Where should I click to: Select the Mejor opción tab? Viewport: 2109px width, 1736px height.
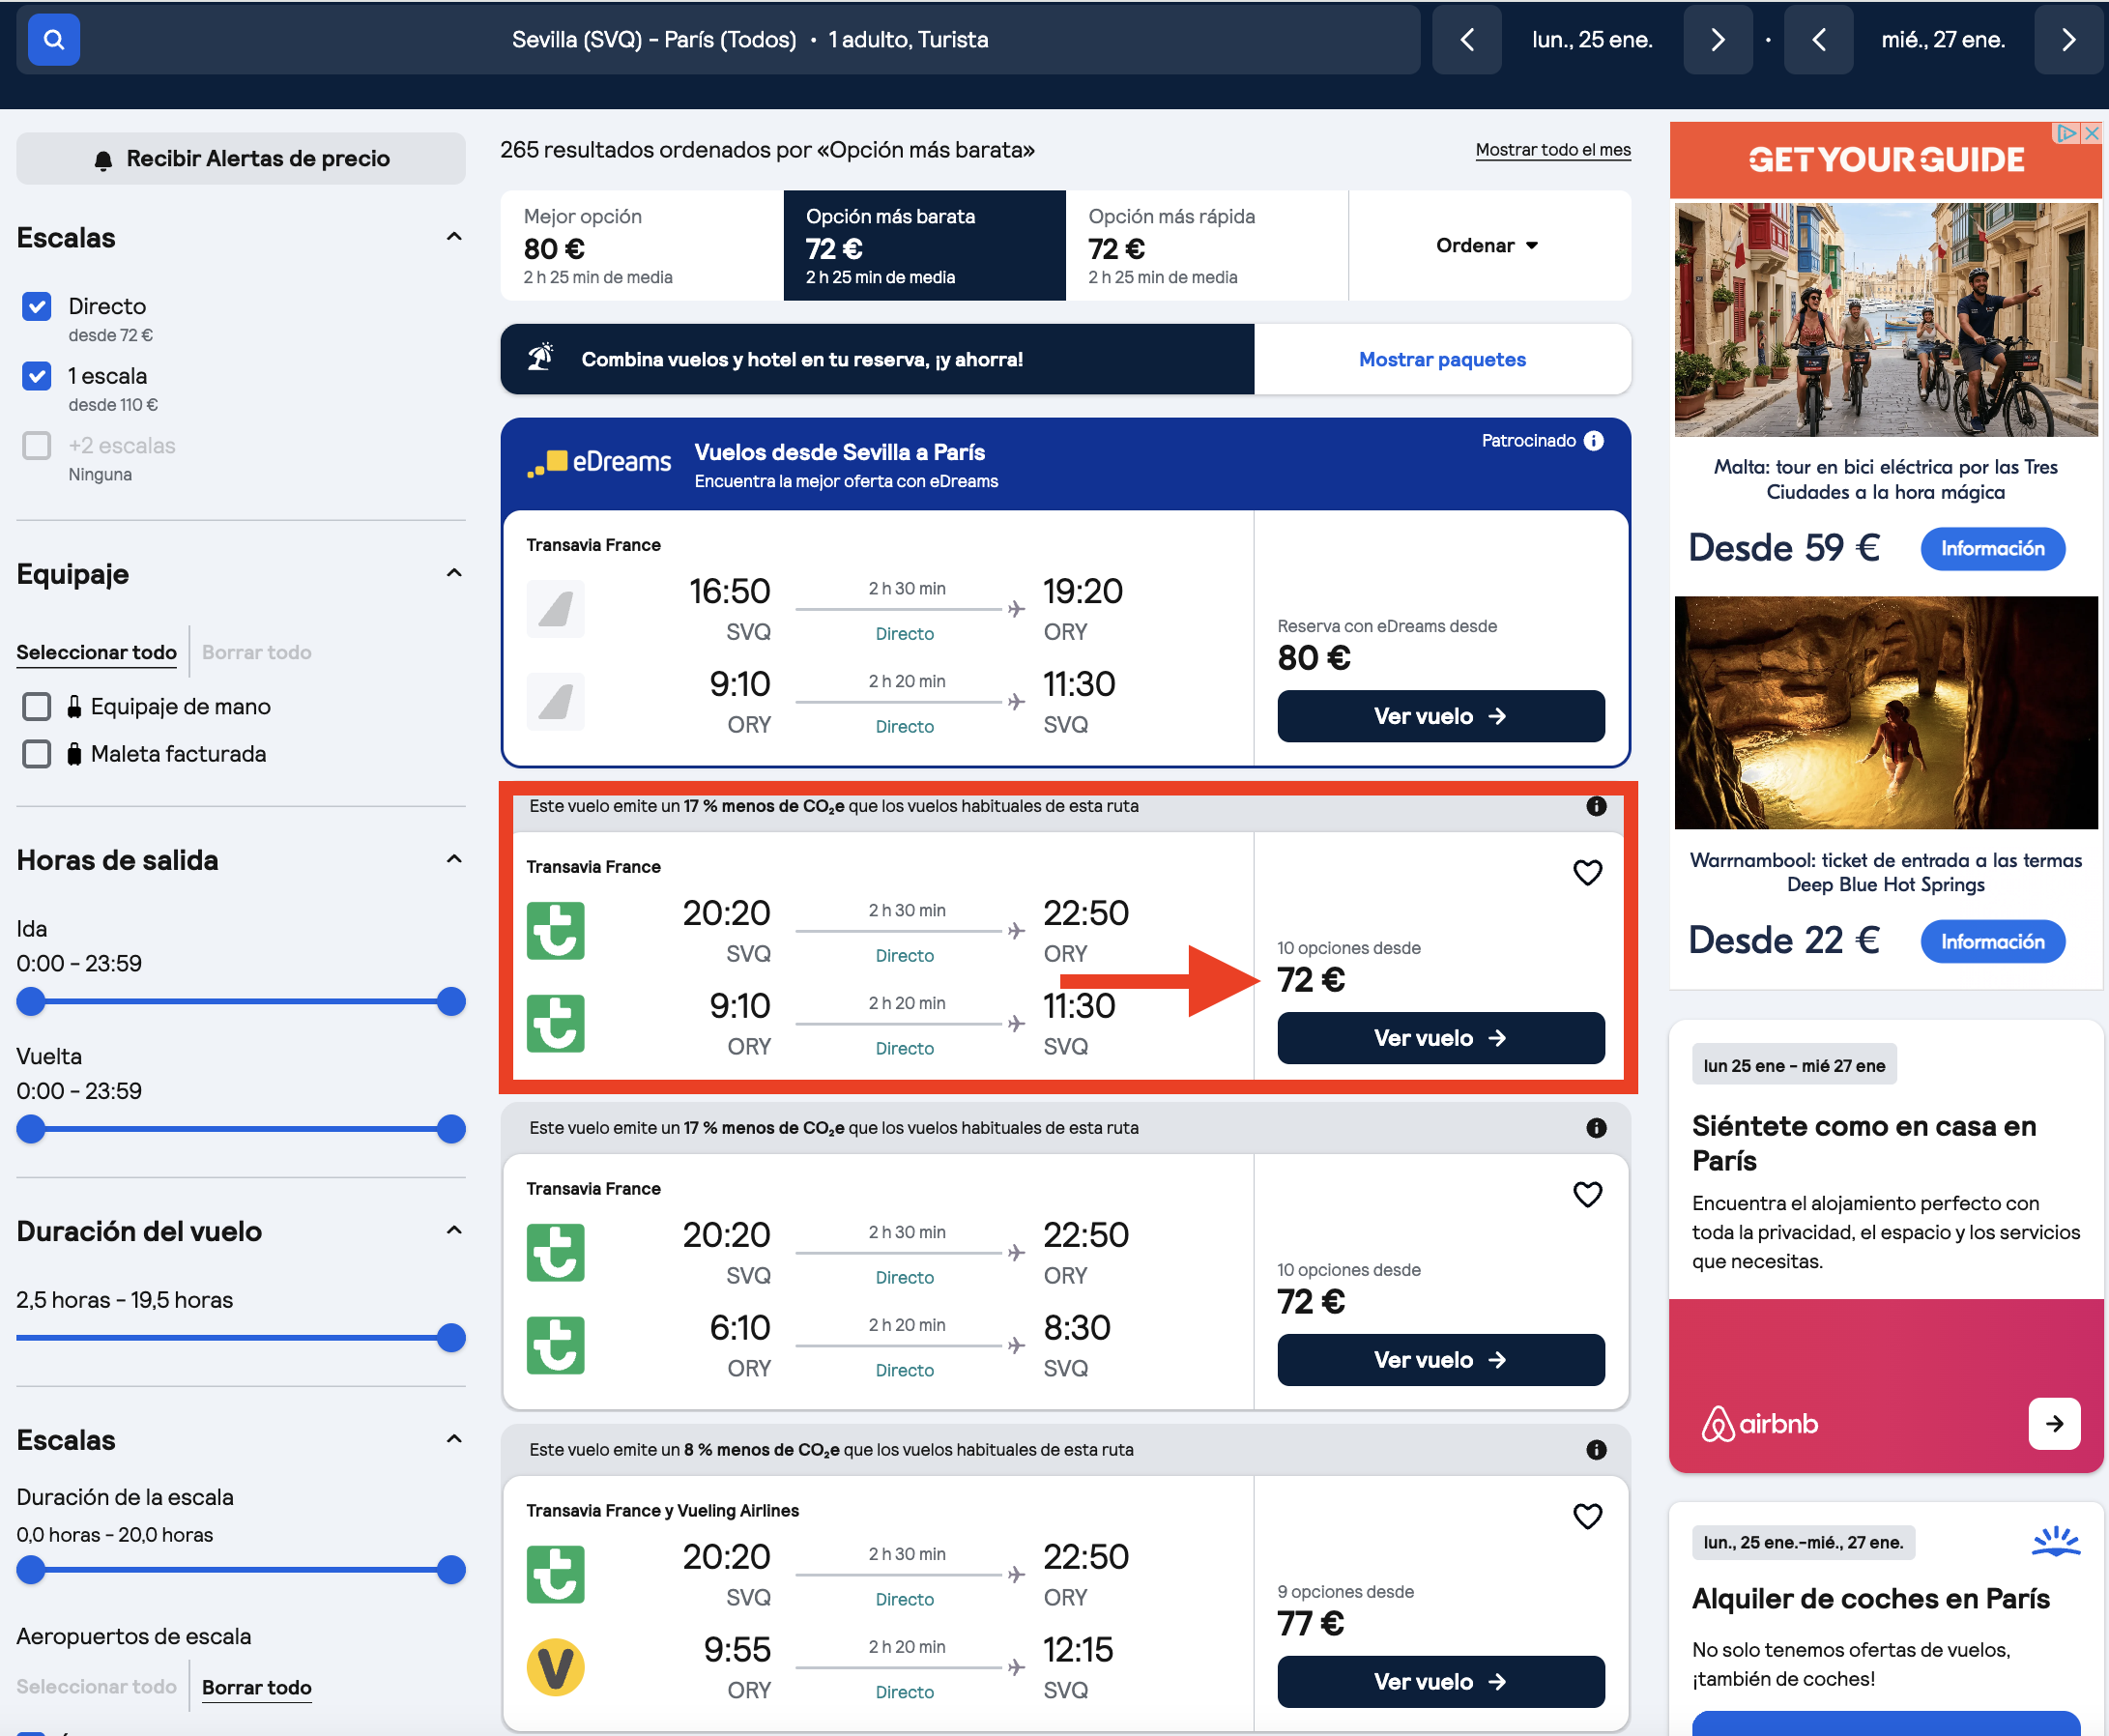(x=642, y=246)
